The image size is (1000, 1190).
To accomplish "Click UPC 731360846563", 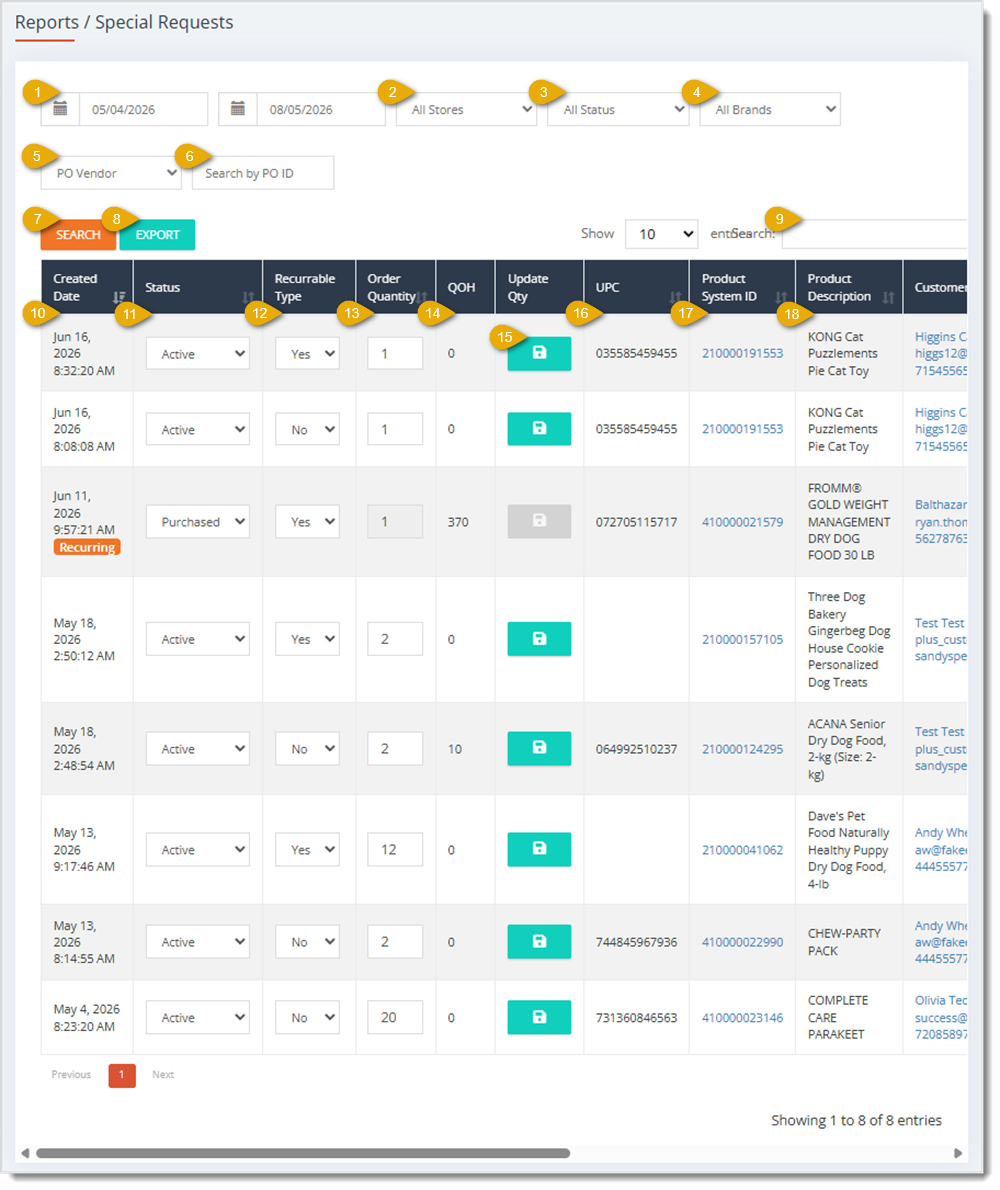I will [x=636, y=1018].
